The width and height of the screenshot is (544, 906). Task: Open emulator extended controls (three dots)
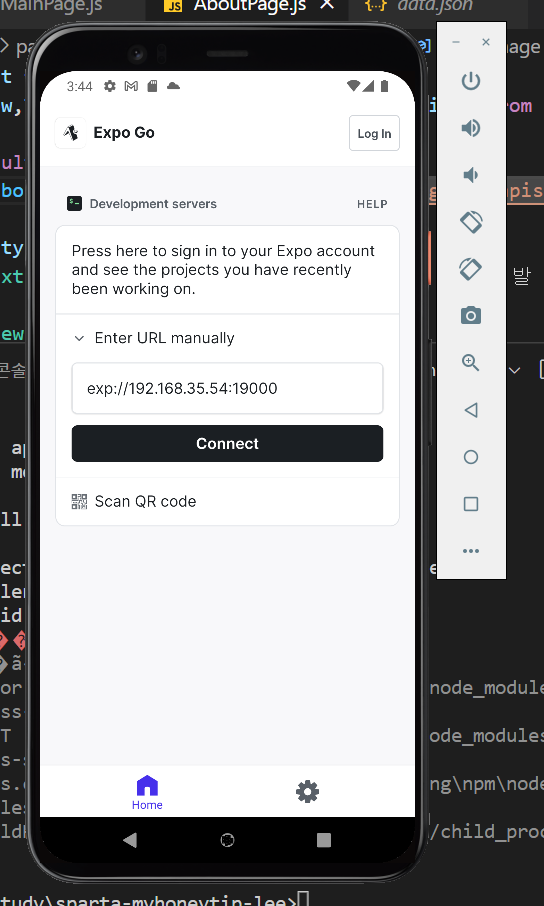[471, 551]
